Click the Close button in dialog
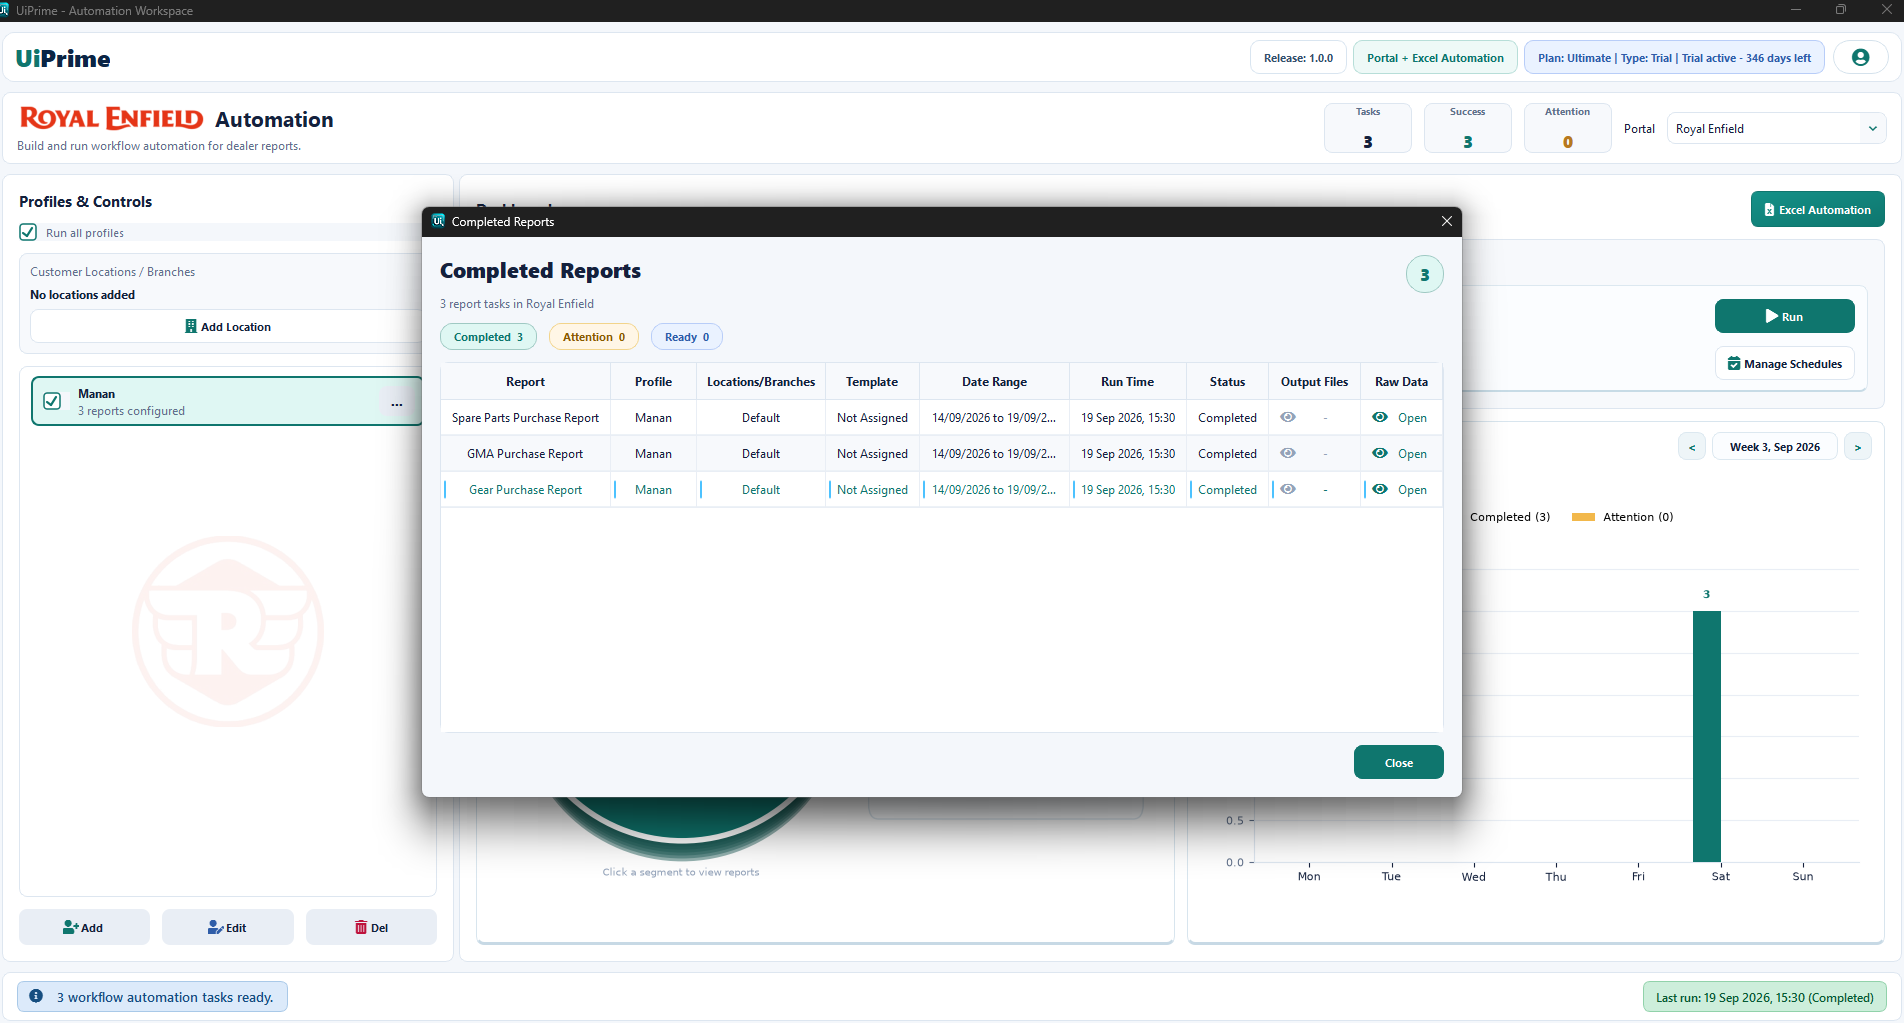Image resolution: width=1904 pixels, height=1023 pixels. click(1398, 762)
